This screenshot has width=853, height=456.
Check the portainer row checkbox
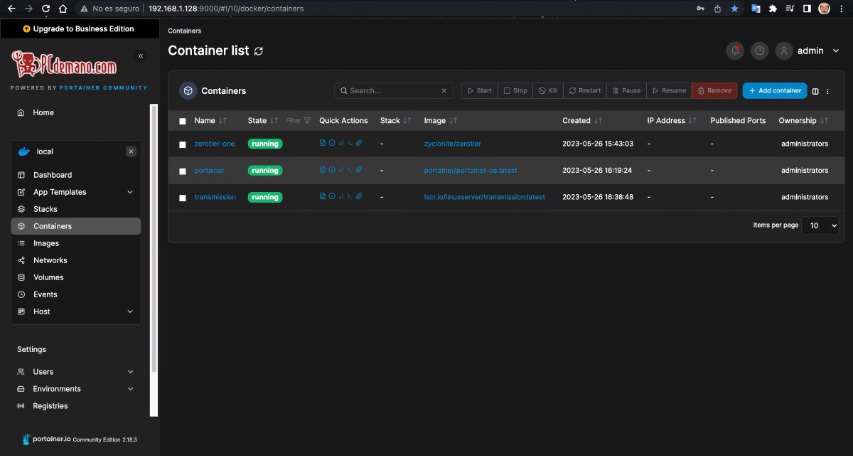coord(183,171)
